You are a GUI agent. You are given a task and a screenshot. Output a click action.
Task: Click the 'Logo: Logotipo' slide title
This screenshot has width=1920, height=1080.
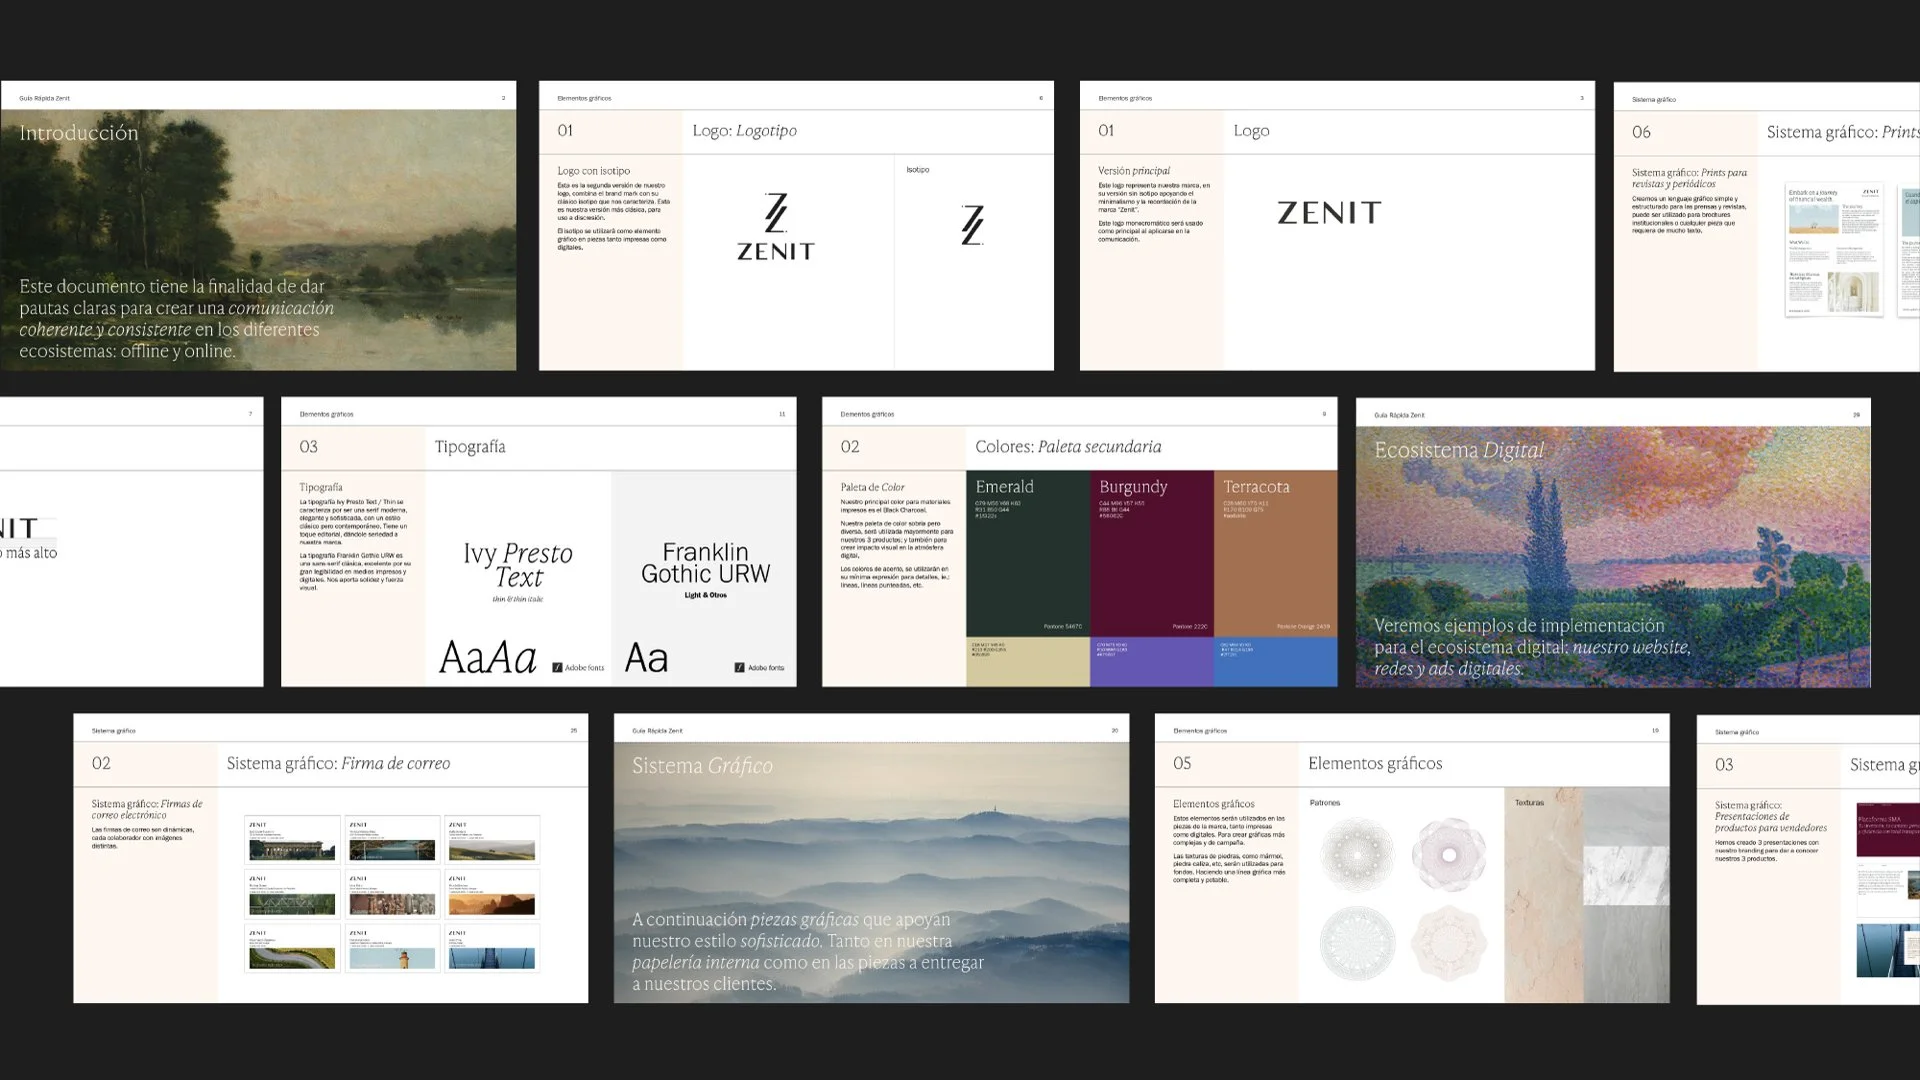click(x=745, y=131)
